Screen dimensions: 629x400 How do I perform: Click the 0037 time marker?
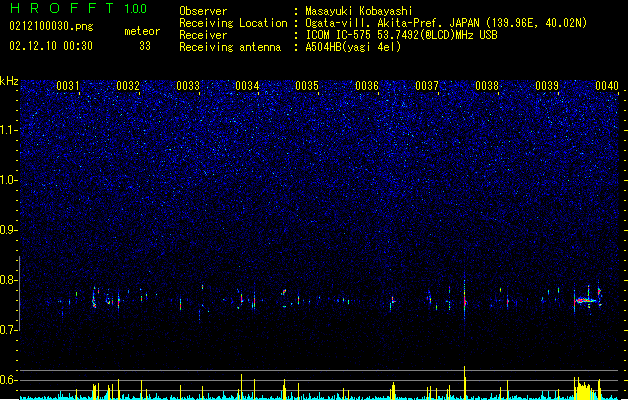pyautogui.click(x=427, y=86)
